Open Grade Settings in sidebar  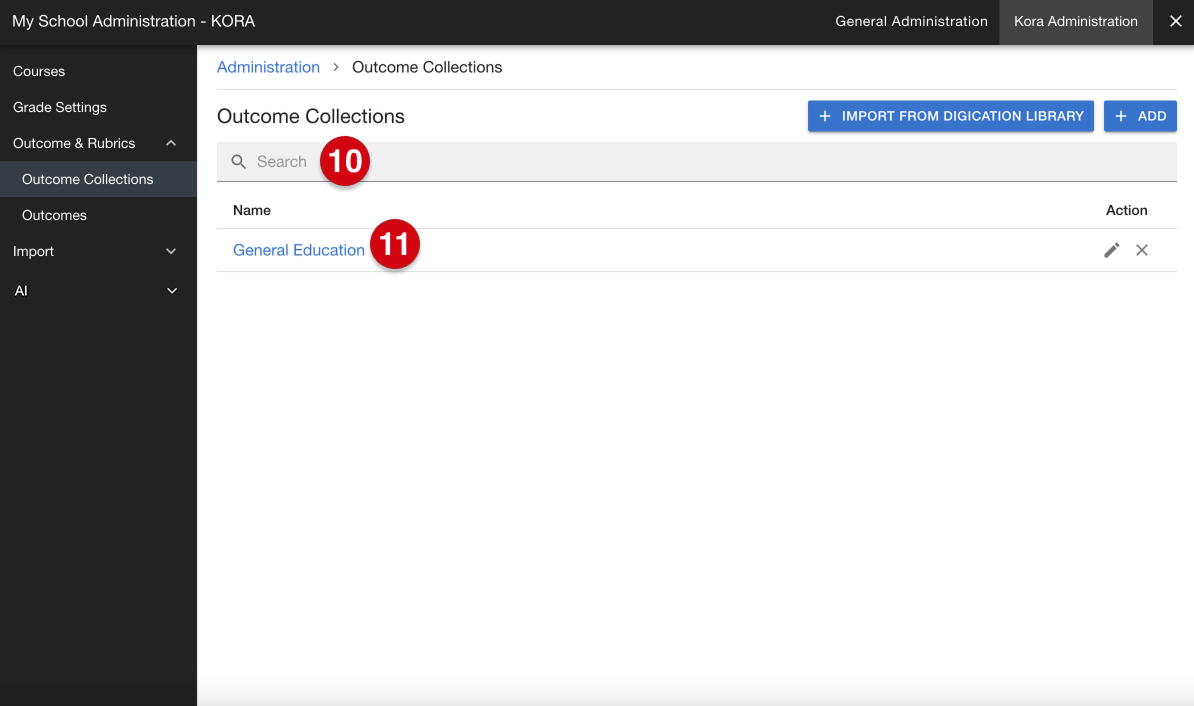pyautogui.click(x=59, y=107)
